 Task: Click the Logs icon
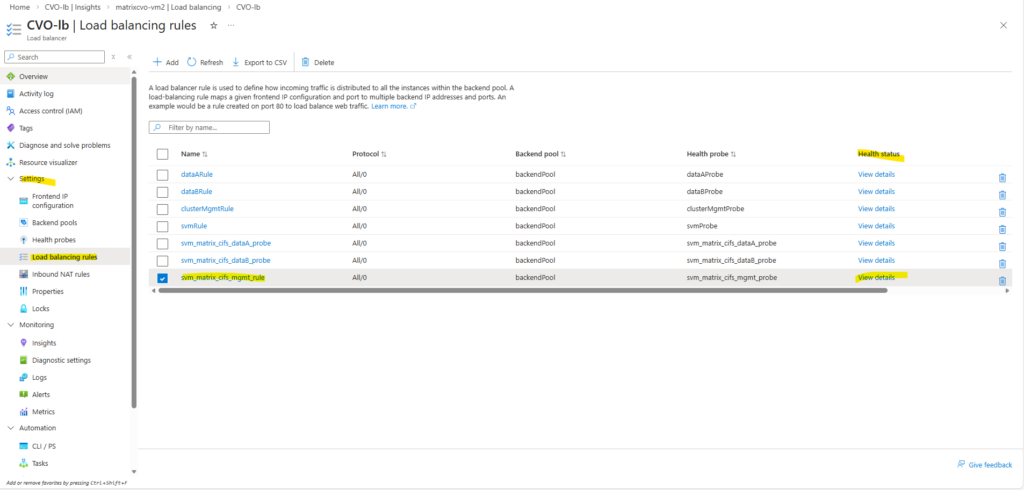coord(24,377)
